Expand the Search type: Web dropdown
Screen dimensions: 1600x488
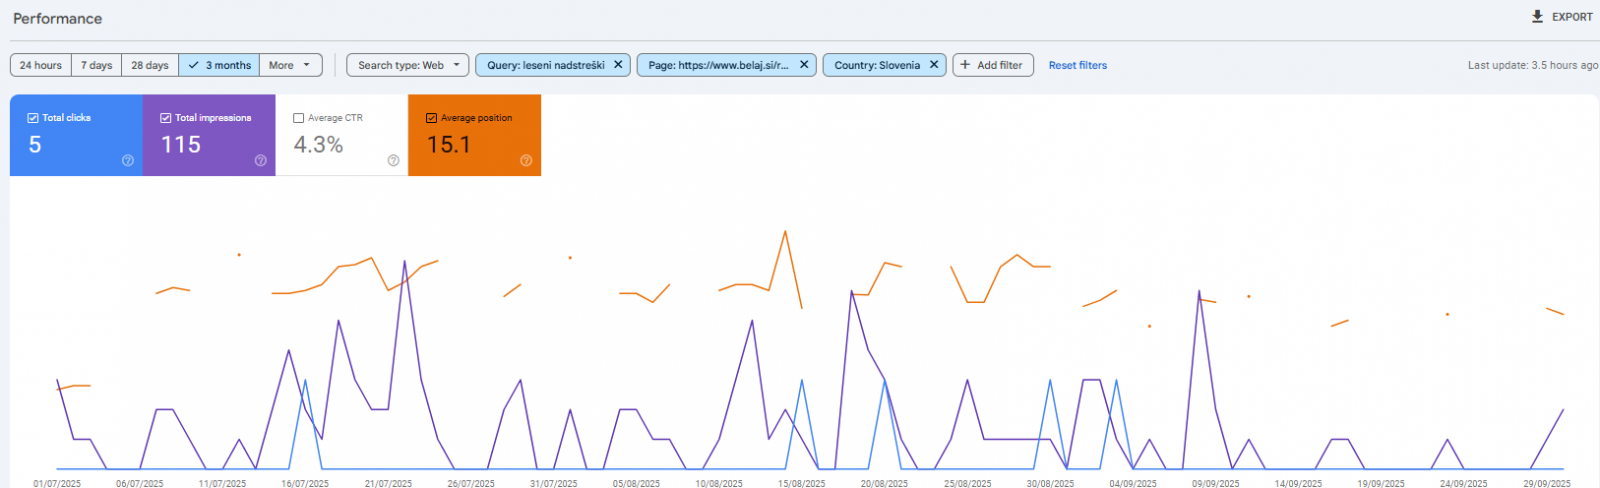[408, 65]
